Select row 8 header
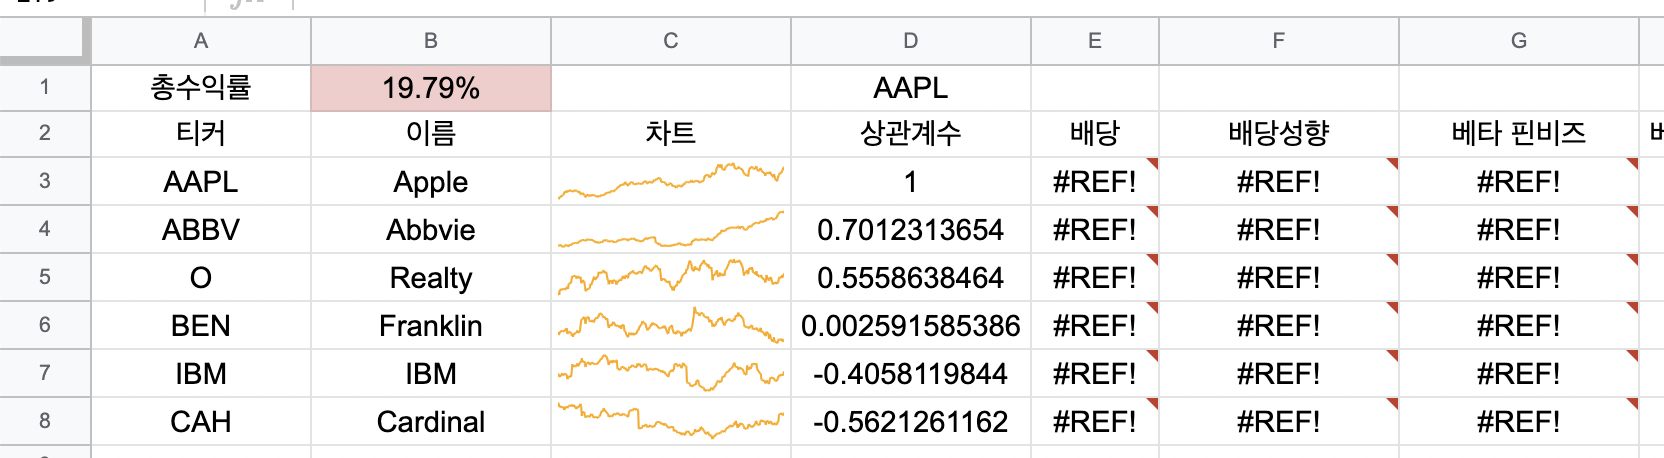Image resolution: width=1664 pixels, height=458 pixels. [x=45, y=421]
